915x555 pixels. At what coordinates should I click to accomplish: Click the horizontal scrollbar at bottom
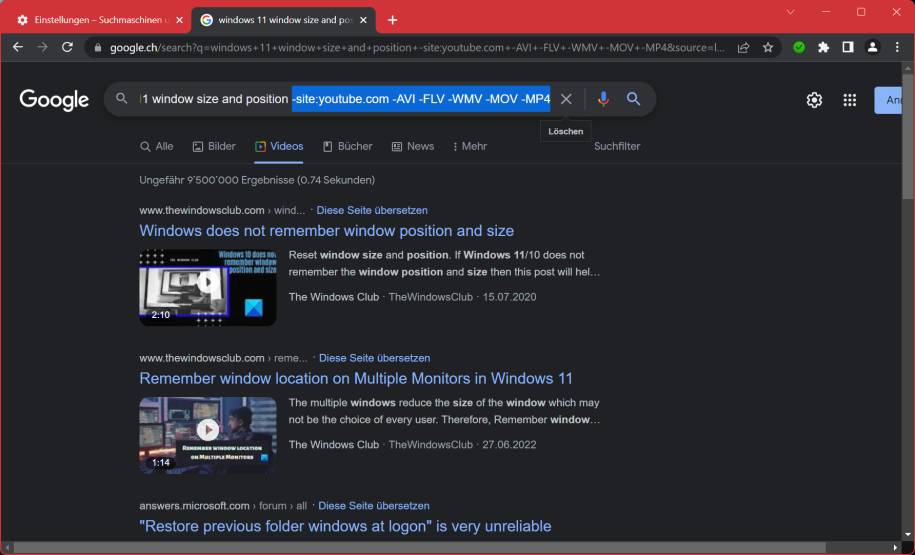coord(419,547)
